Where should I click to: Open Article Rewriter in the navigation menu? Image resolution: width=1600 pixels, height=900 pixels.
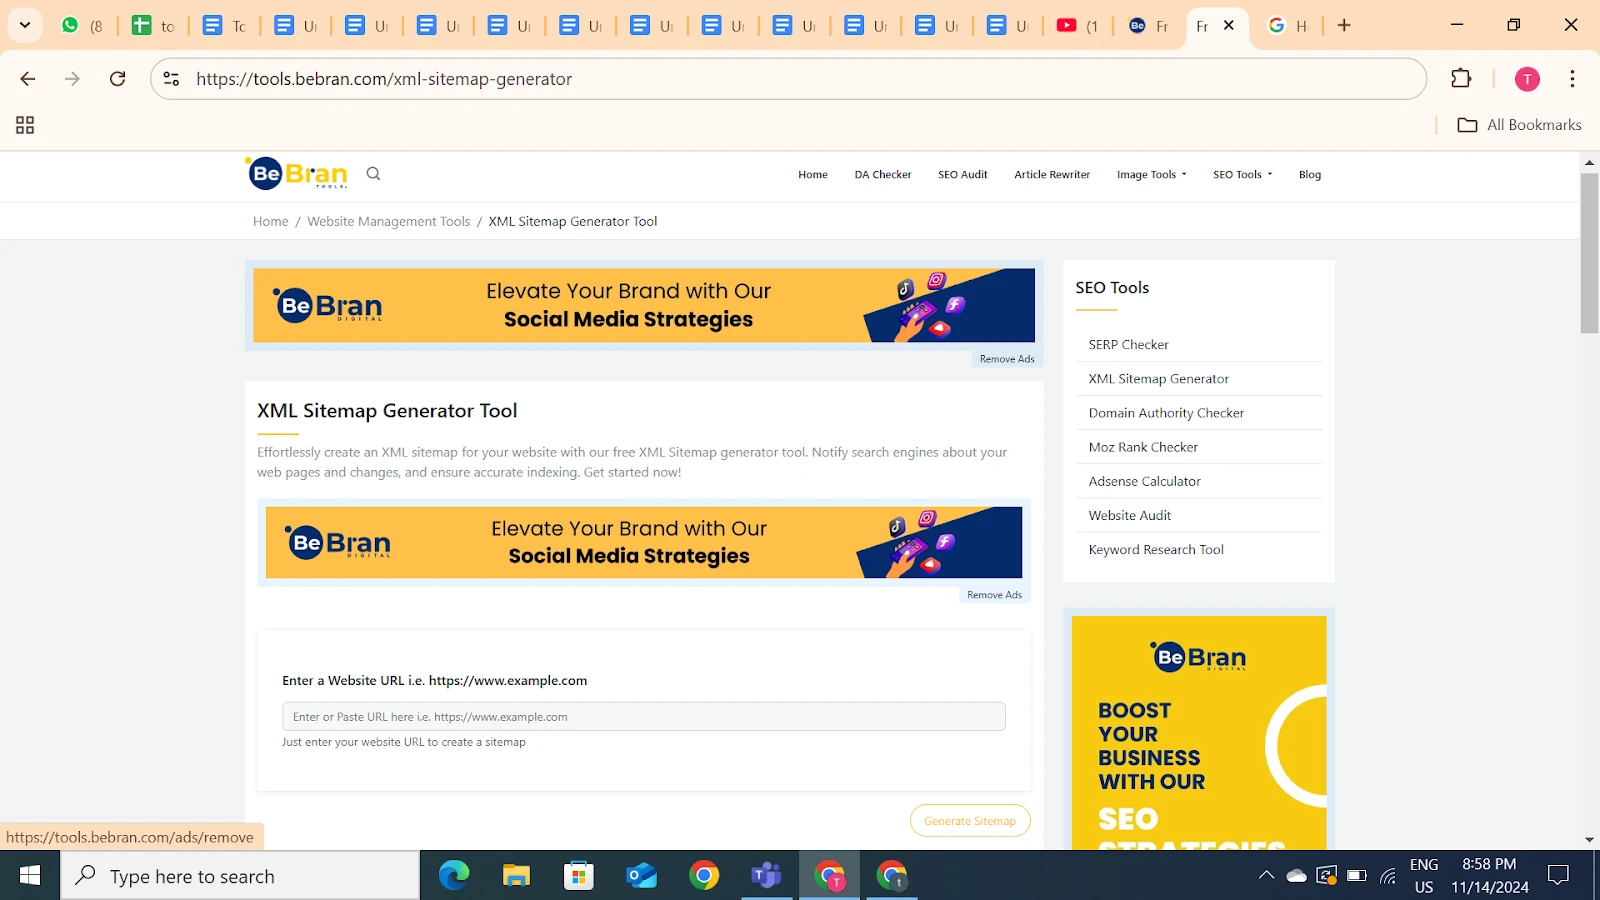tap(1052, 175)
